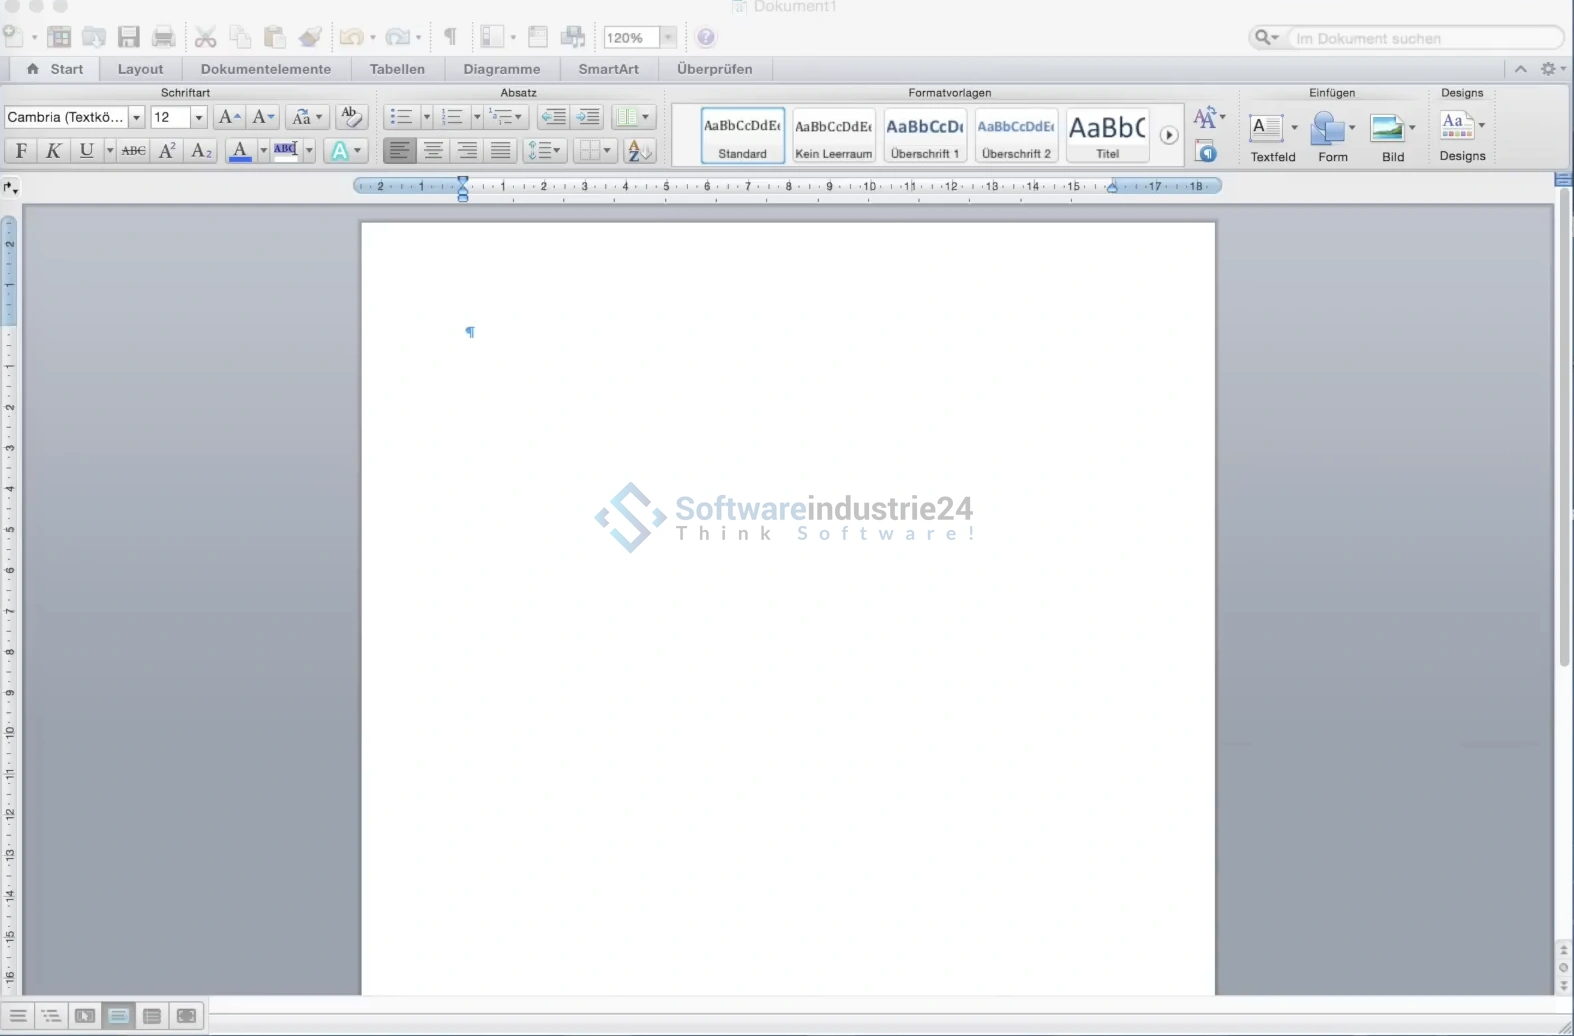Toggle bold formatting (F button)
The width and height of the screenshot is (1574, 1036).
coord(21,151)
